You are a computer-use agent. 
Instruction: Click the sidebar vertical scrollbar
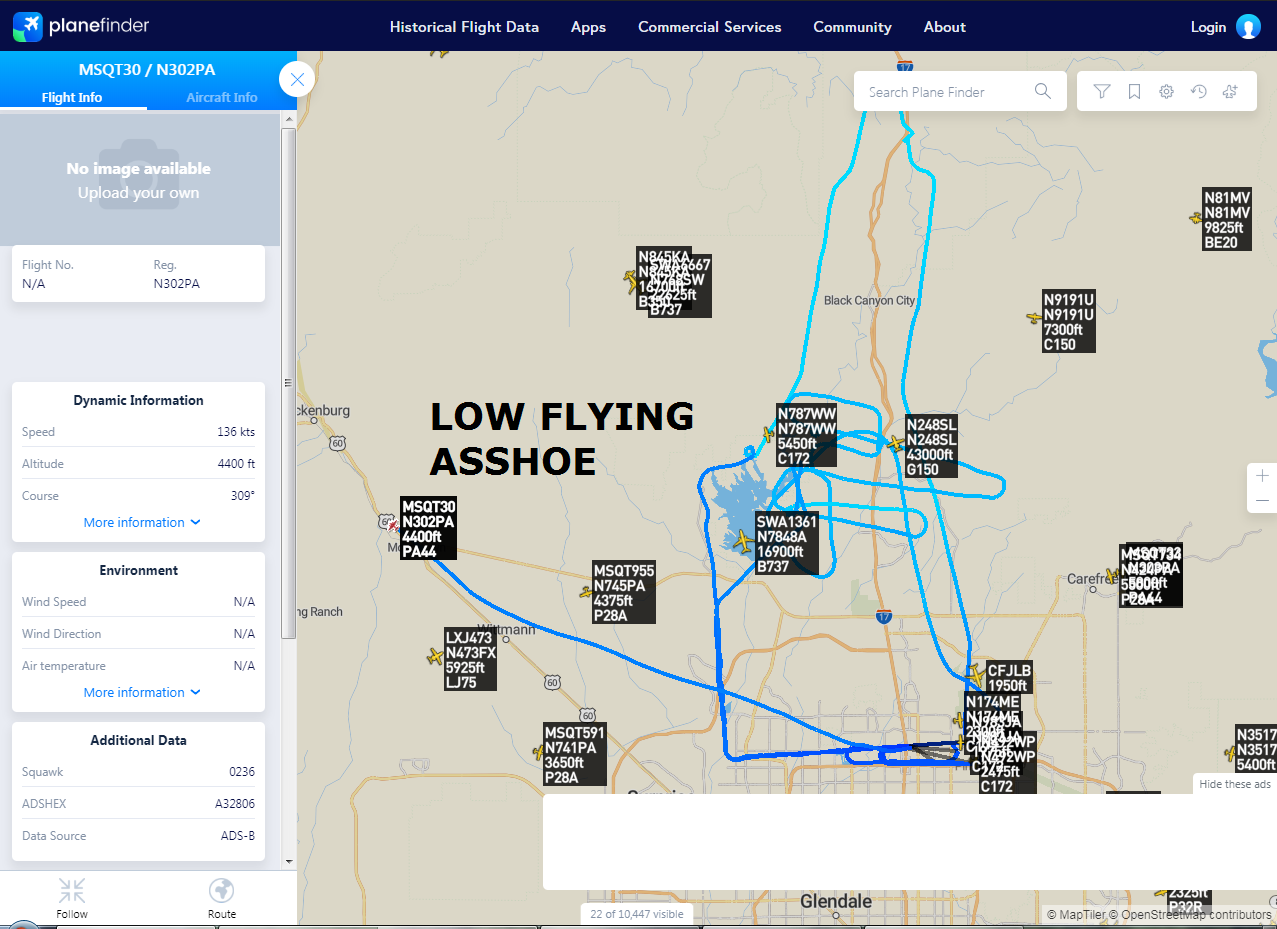click(x=289, y=384)
